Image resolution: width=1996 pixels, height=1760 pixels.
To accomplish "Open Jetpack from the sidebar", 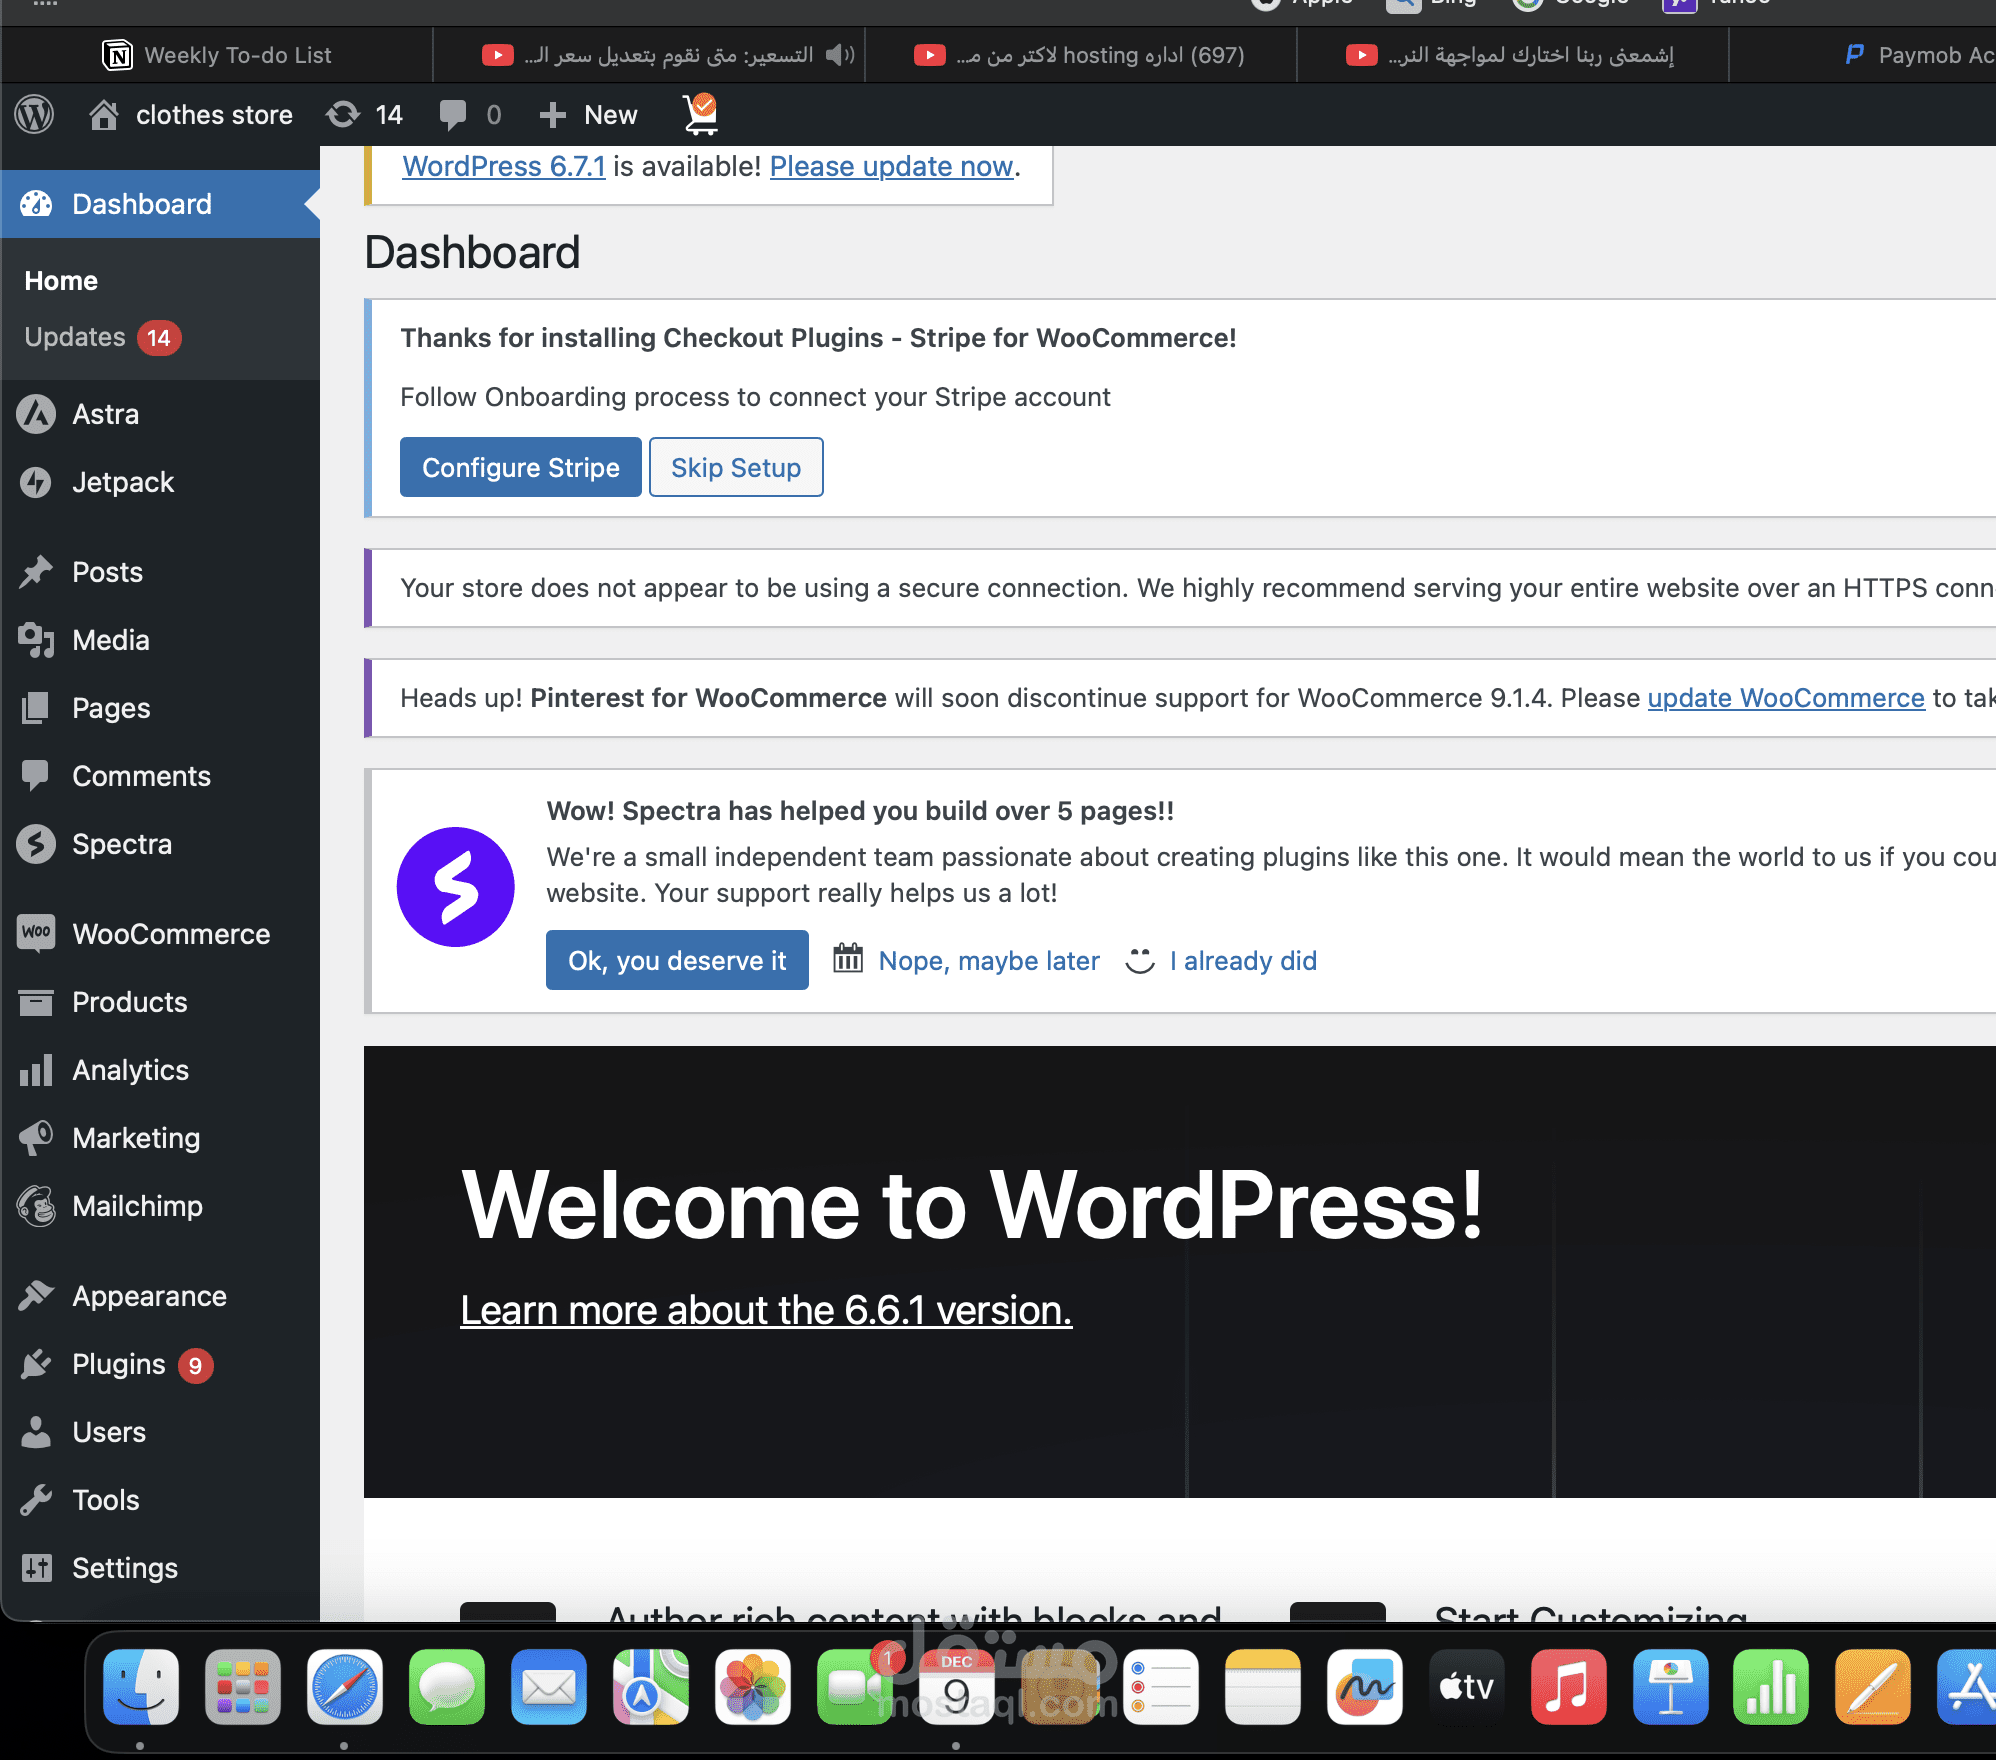I will coord(123,482).
